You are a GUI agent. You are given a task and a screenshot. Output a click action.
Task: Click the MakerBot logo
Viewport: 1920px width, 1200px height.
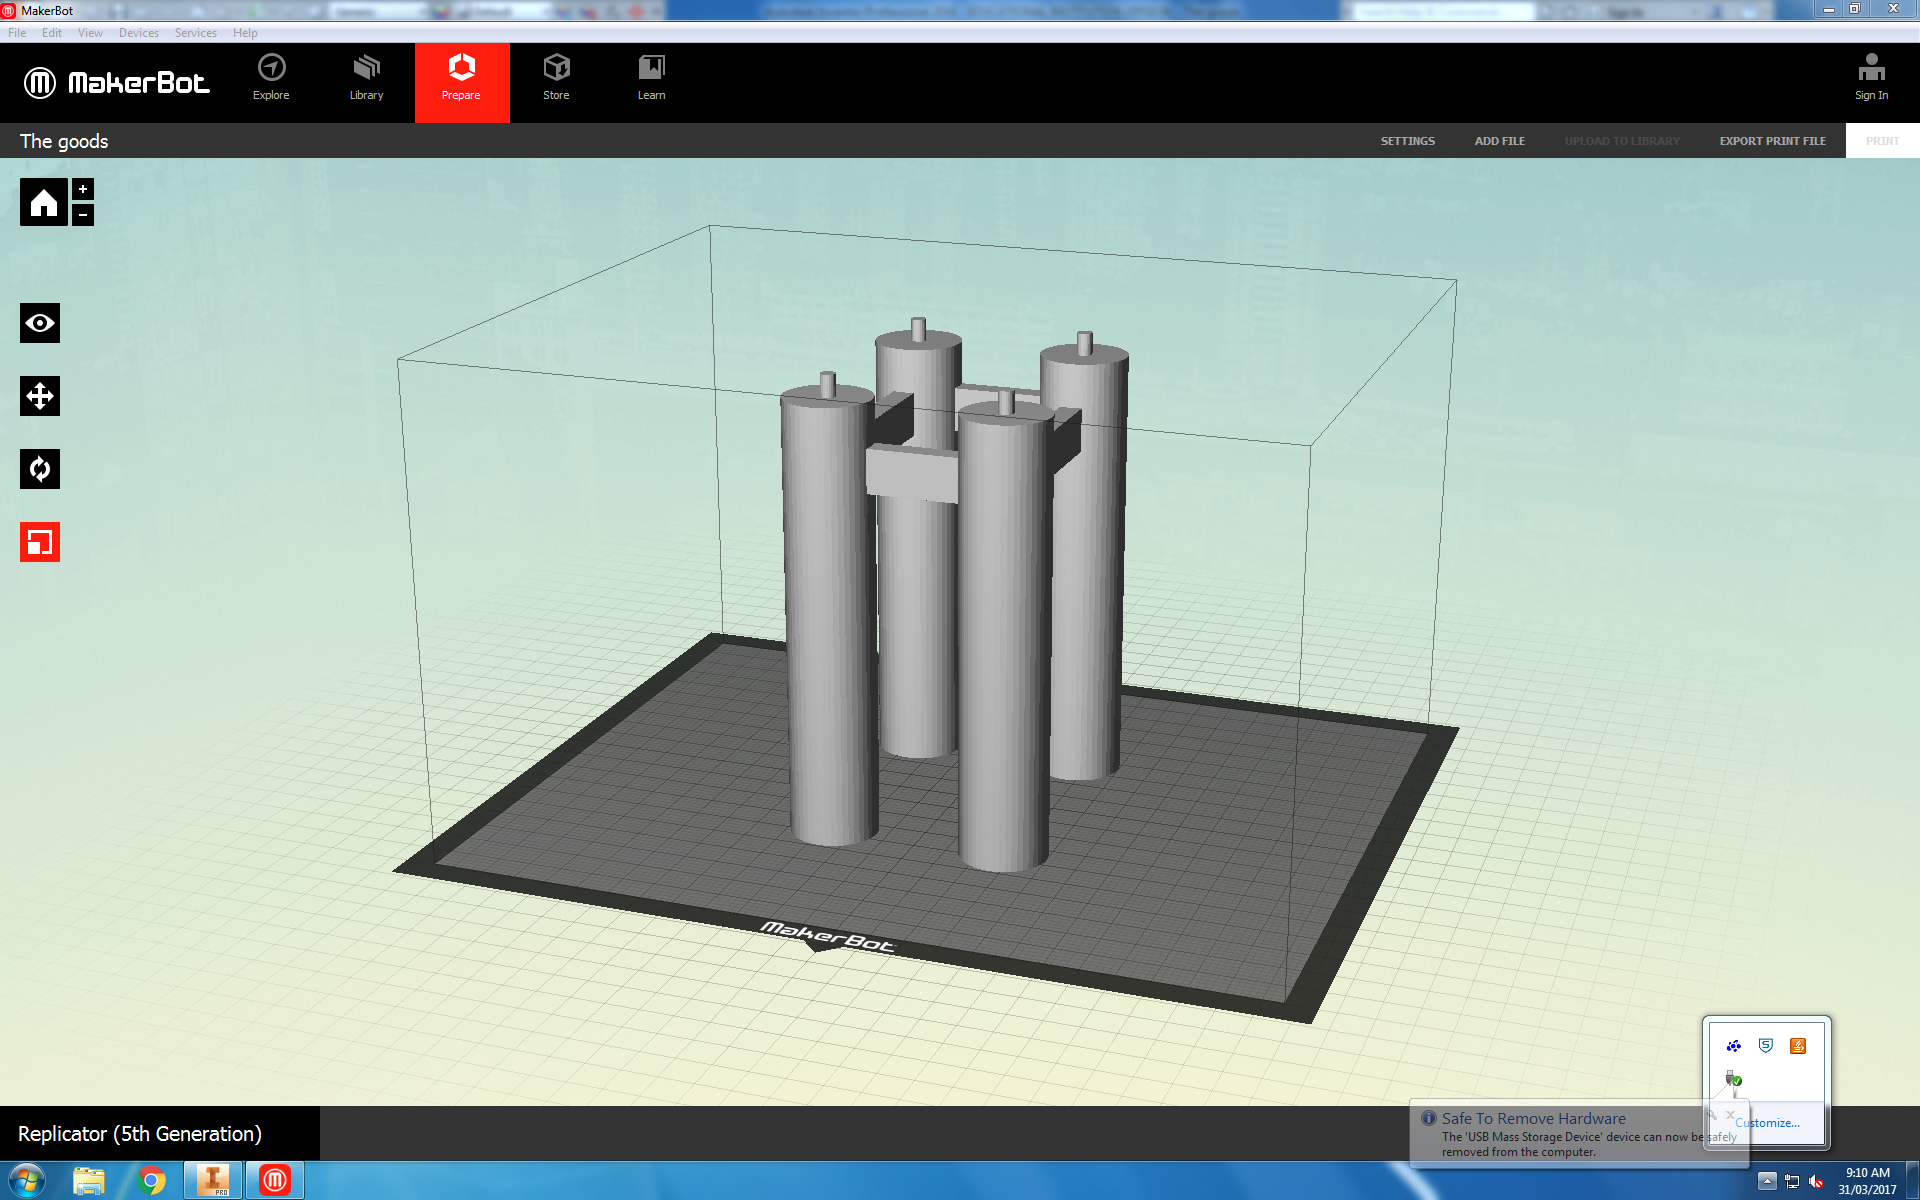[x=117, y=82]
